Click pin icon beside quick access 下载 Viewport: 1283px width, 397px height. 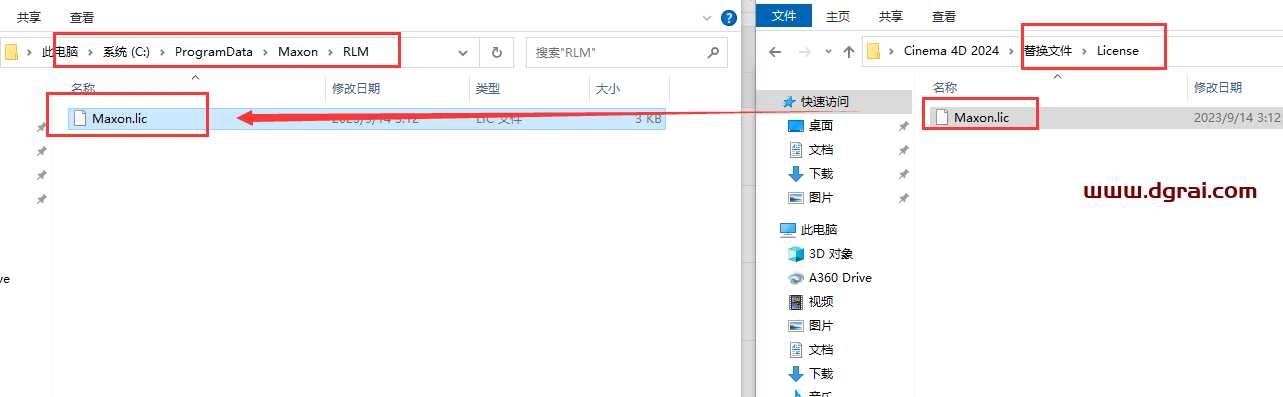coord(903,175)
